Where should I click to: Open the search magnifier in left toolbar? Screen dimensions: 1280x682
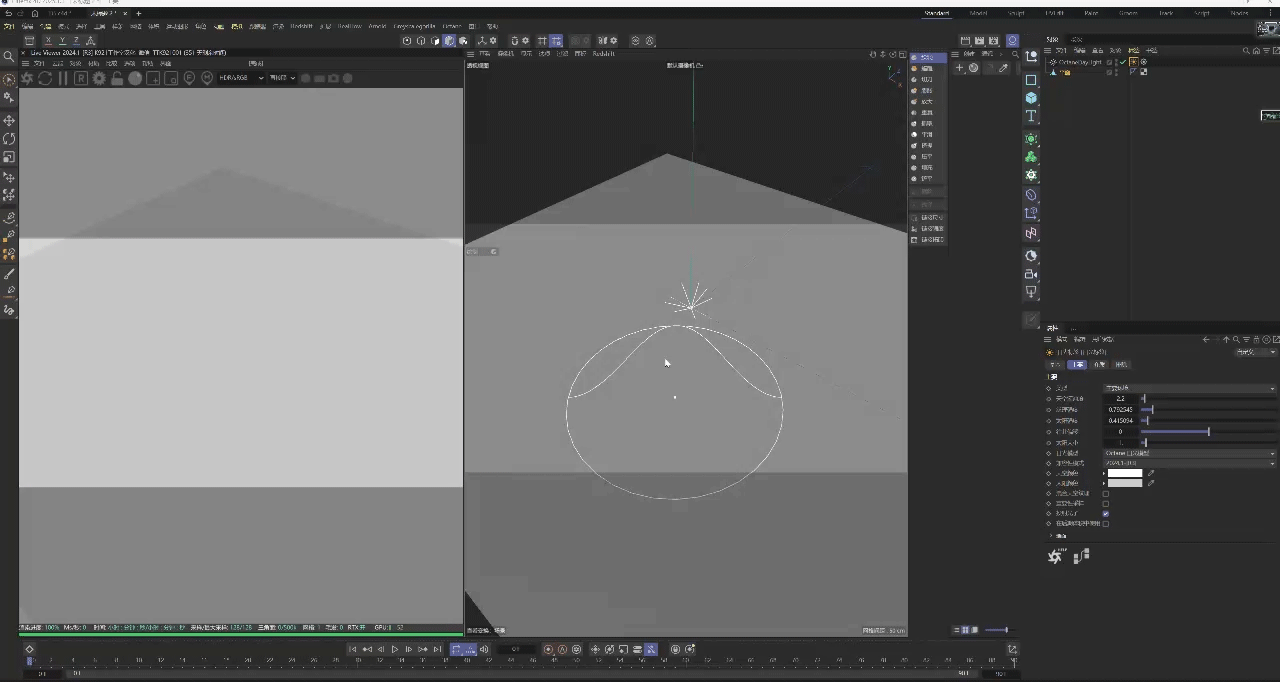9,57
